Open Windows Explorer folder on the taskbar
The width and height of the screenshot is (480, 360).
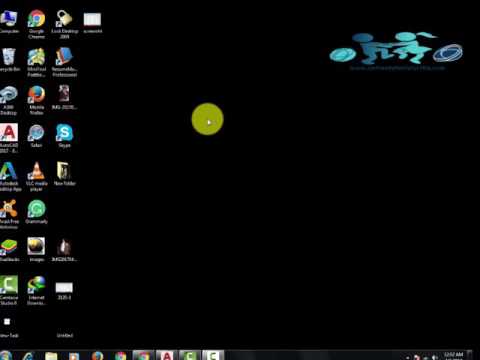pyautogui.click(x=51, y=355)
